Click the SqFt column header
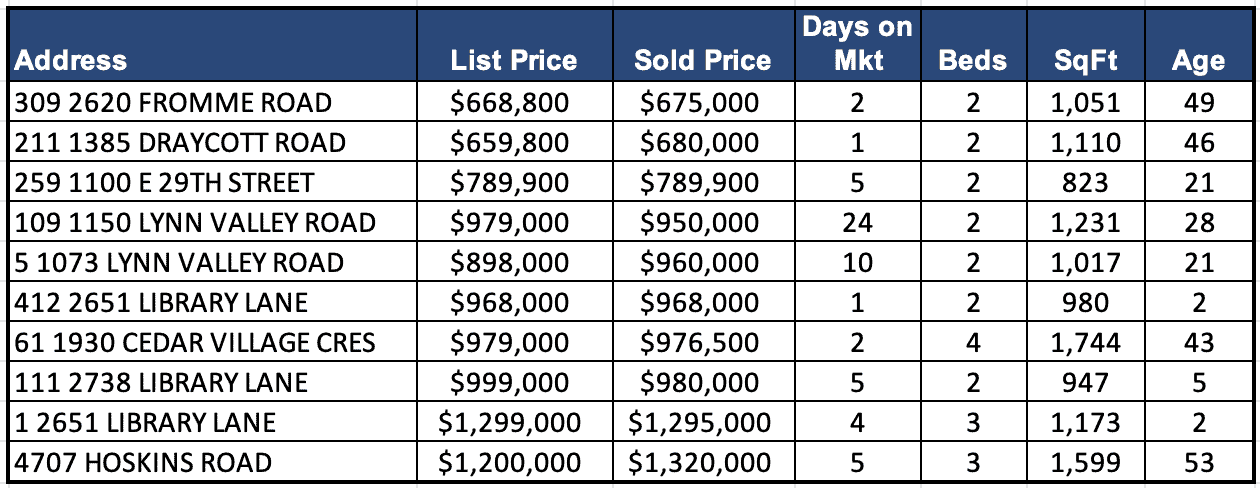This screenshot has height=488, width=1260. coord(1086,60)
